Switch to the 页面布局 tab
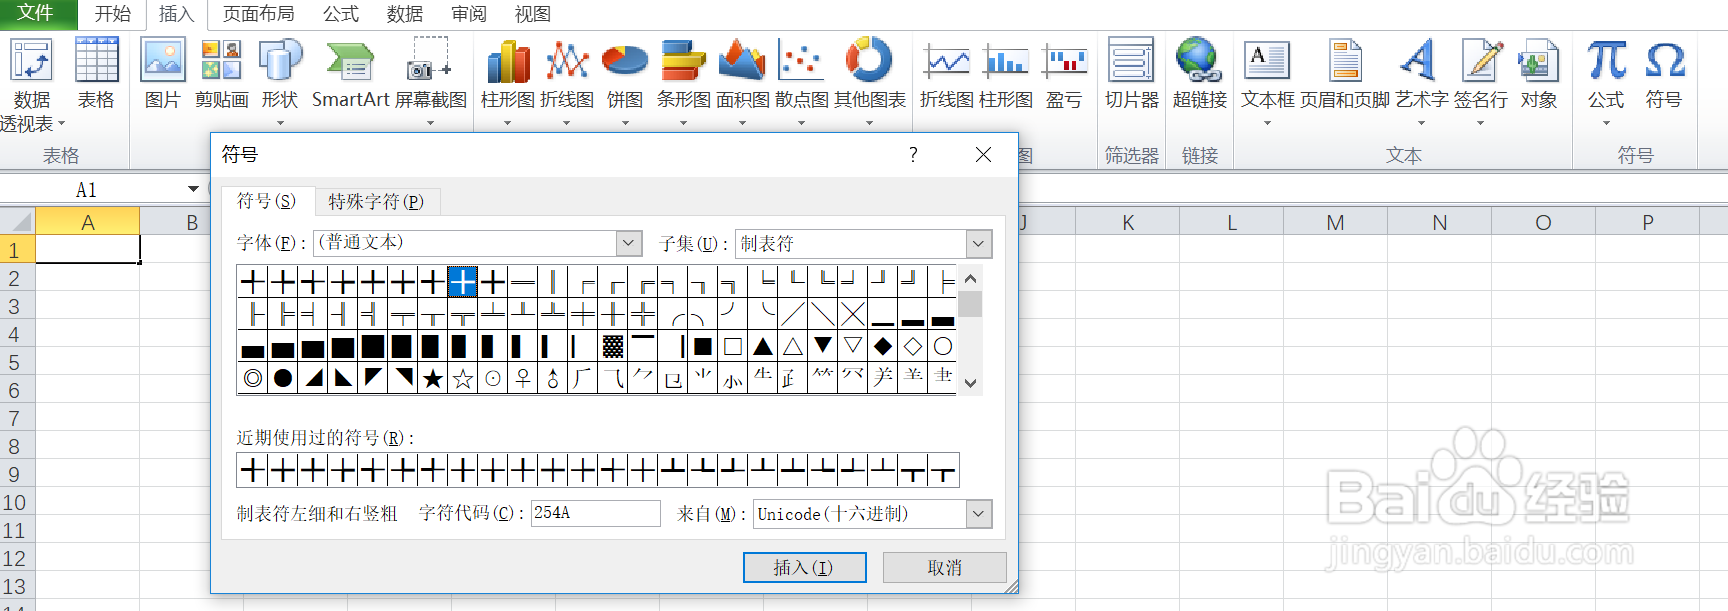Screen dimensions: 1728x611 258,14
